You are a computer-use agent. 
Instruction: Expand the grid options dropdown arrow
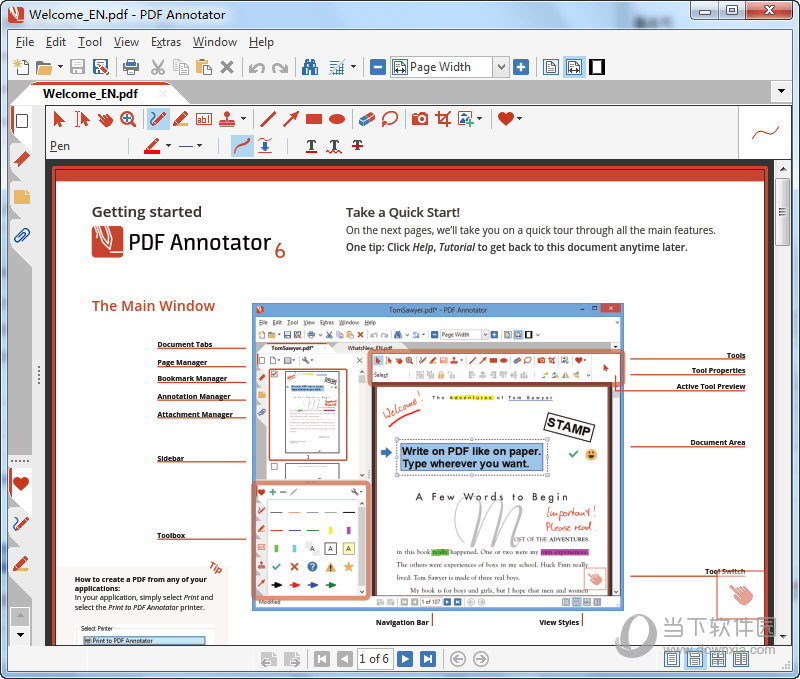(353, 67)
